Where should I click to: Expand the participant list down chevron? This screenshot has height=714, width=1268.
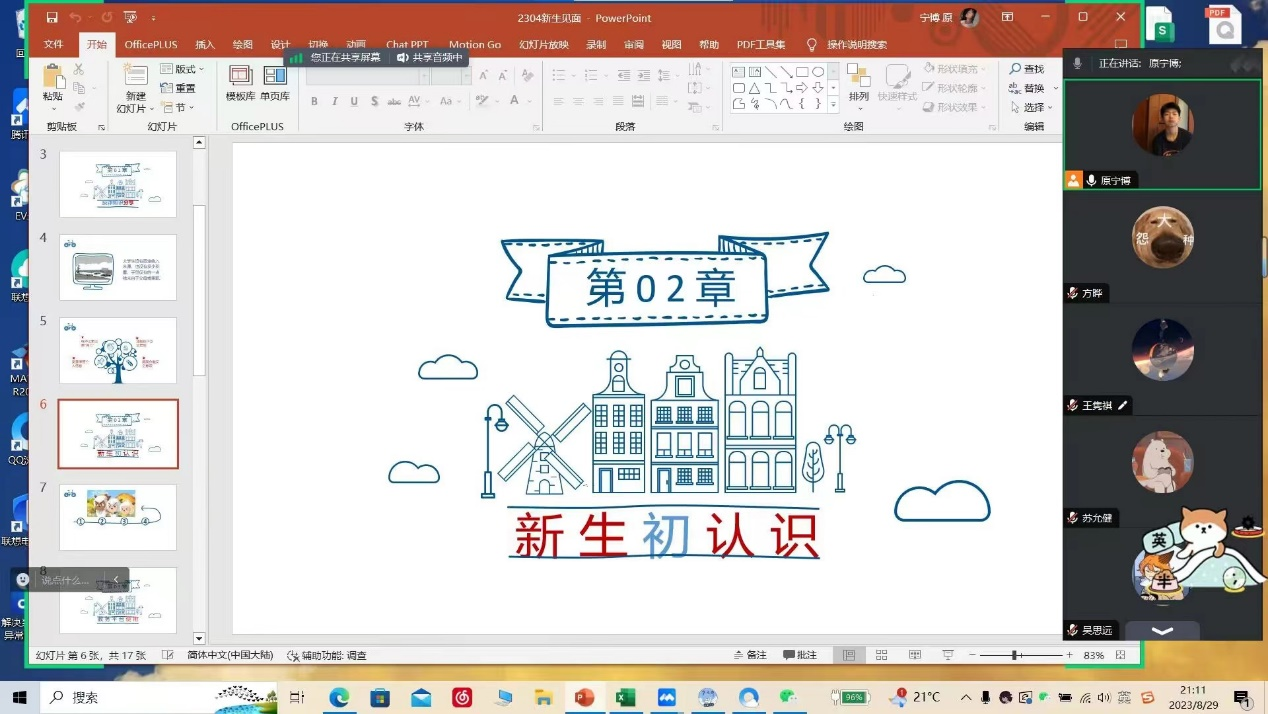point(1162,631)
